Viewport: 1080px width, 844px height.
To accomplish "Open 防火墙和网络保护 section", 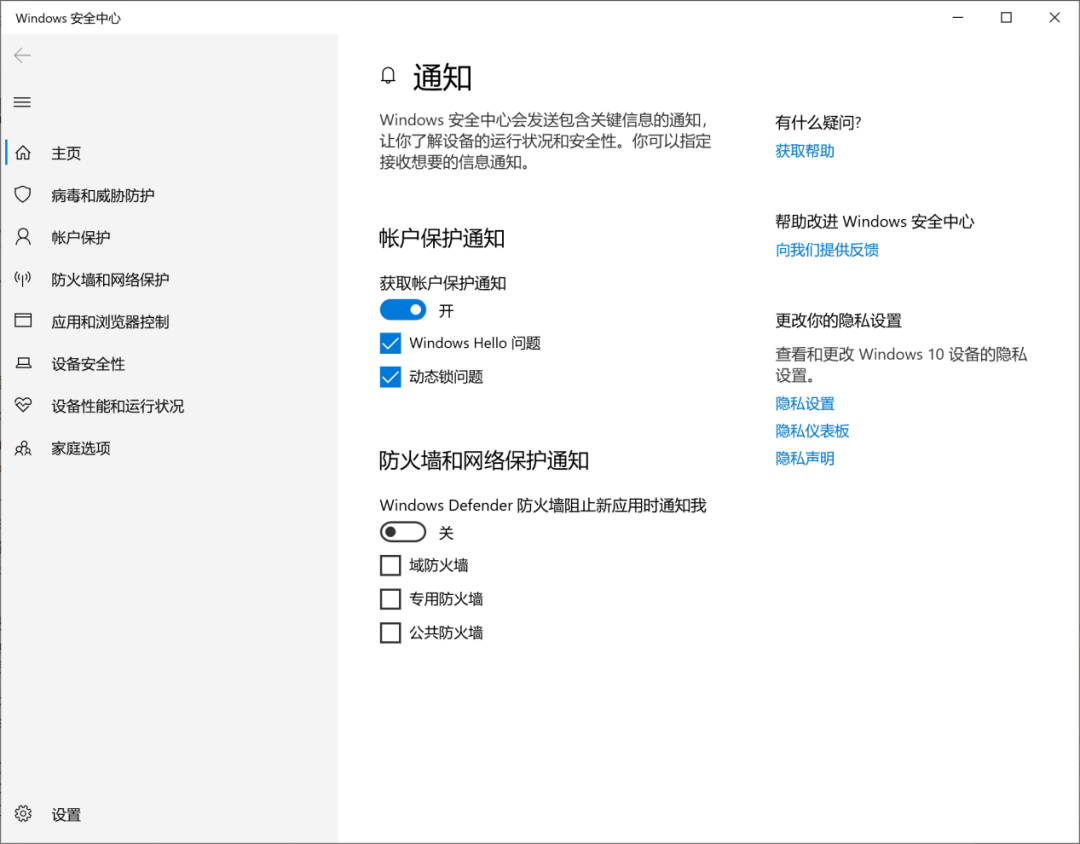I will point(110,280).
